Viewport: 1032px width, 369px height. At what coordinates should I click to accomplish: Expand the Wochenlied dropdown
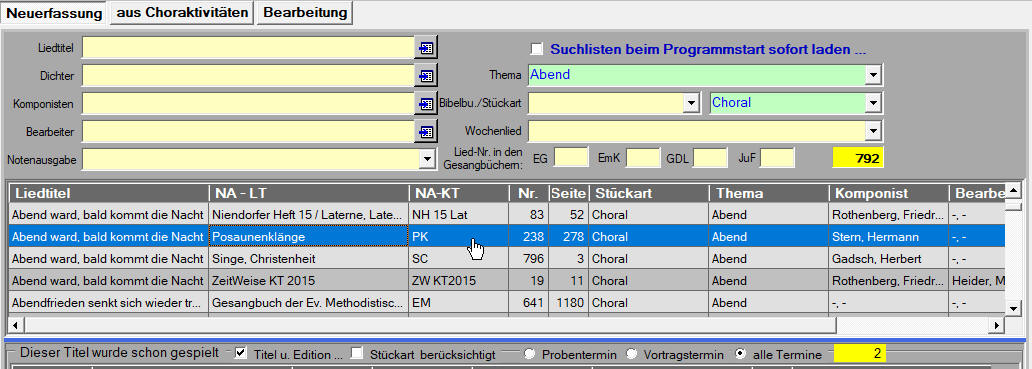pyautogui.click(x=873, y=131)
